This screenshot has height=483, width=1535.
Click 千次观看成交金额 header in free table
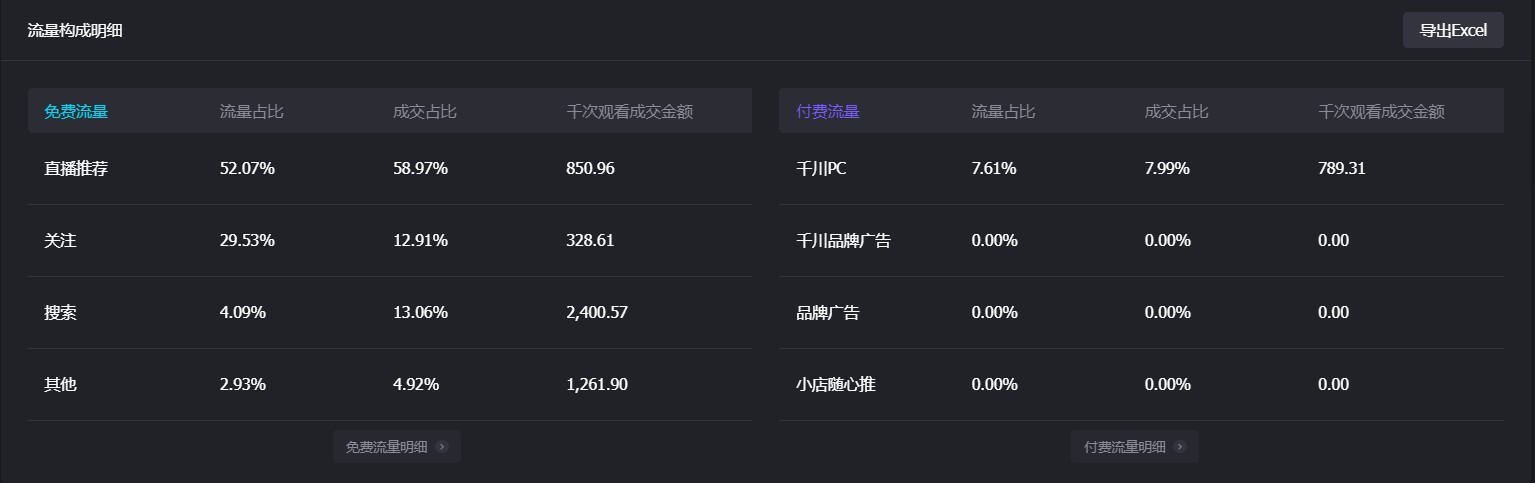630,112
